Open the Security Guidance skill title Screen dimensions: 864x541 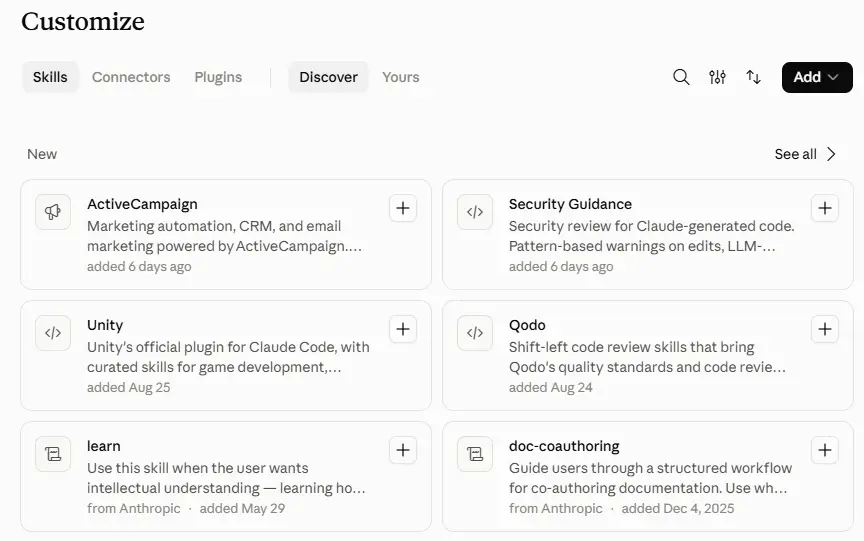pos(570,204)
